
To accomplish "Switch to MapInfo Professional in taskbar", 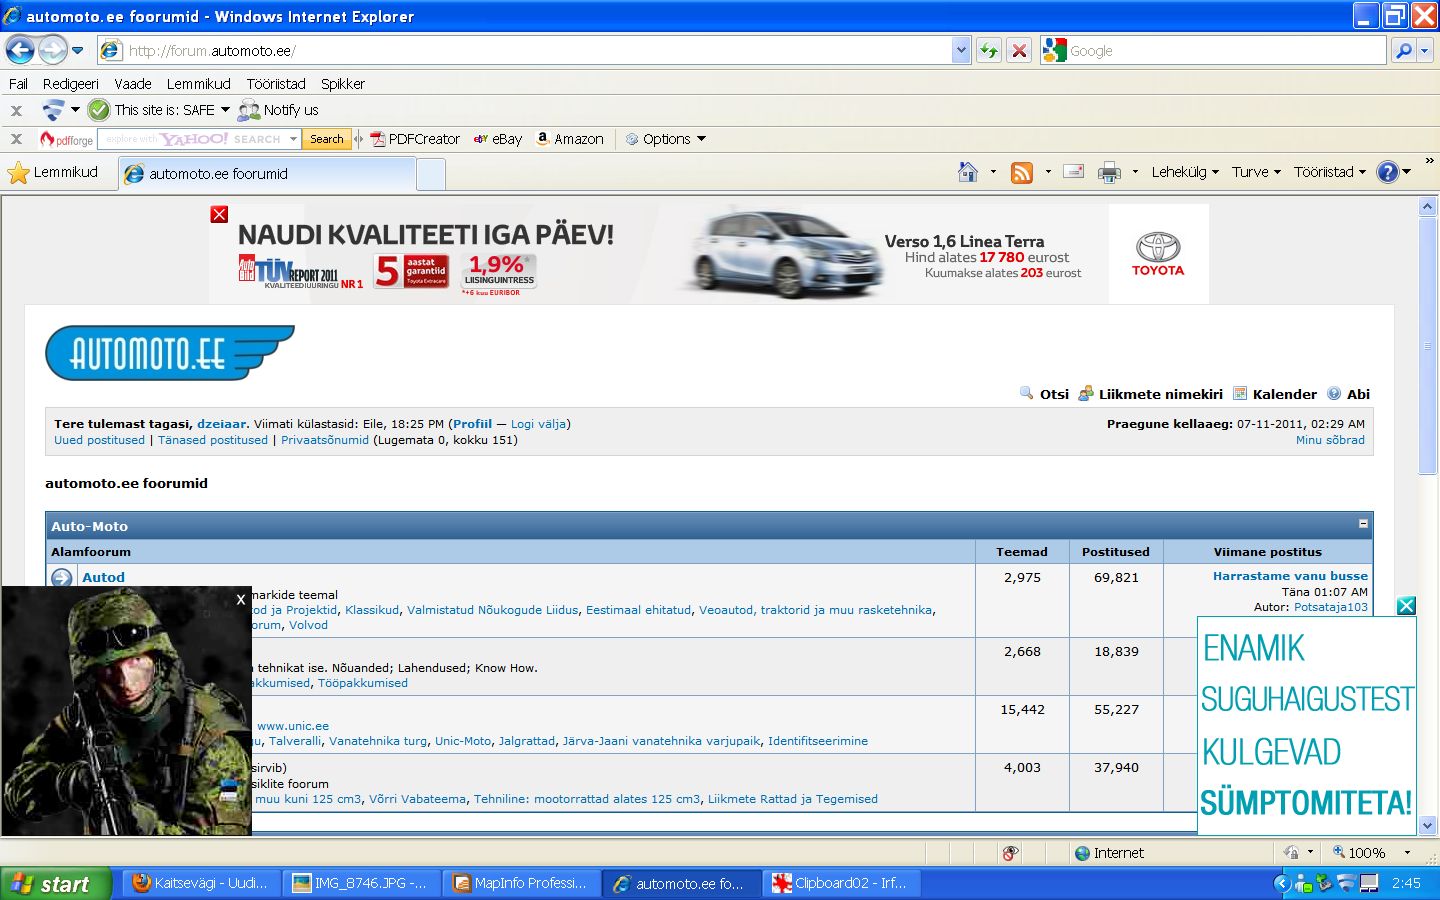I will tap(520, 883).
